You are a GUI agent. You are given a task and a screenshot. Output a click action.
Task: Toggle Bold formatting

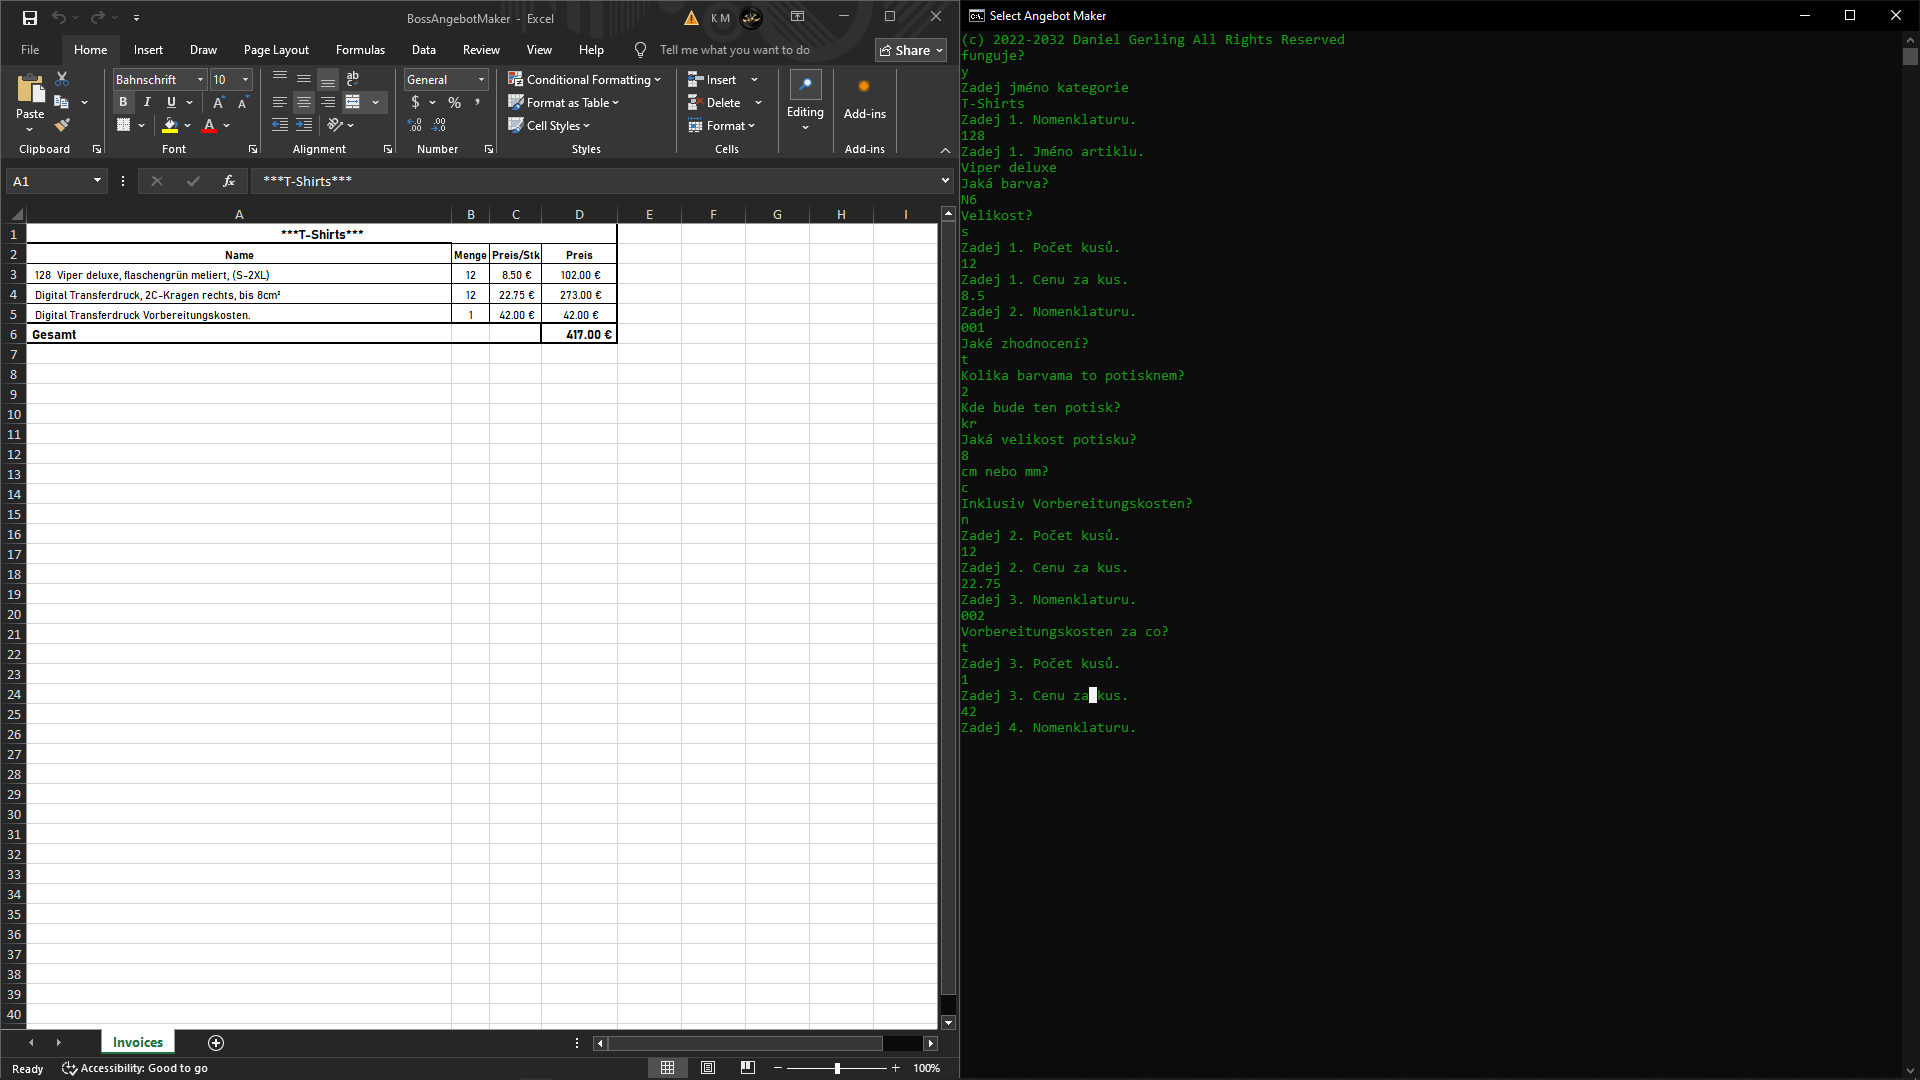tap(123, 102)
